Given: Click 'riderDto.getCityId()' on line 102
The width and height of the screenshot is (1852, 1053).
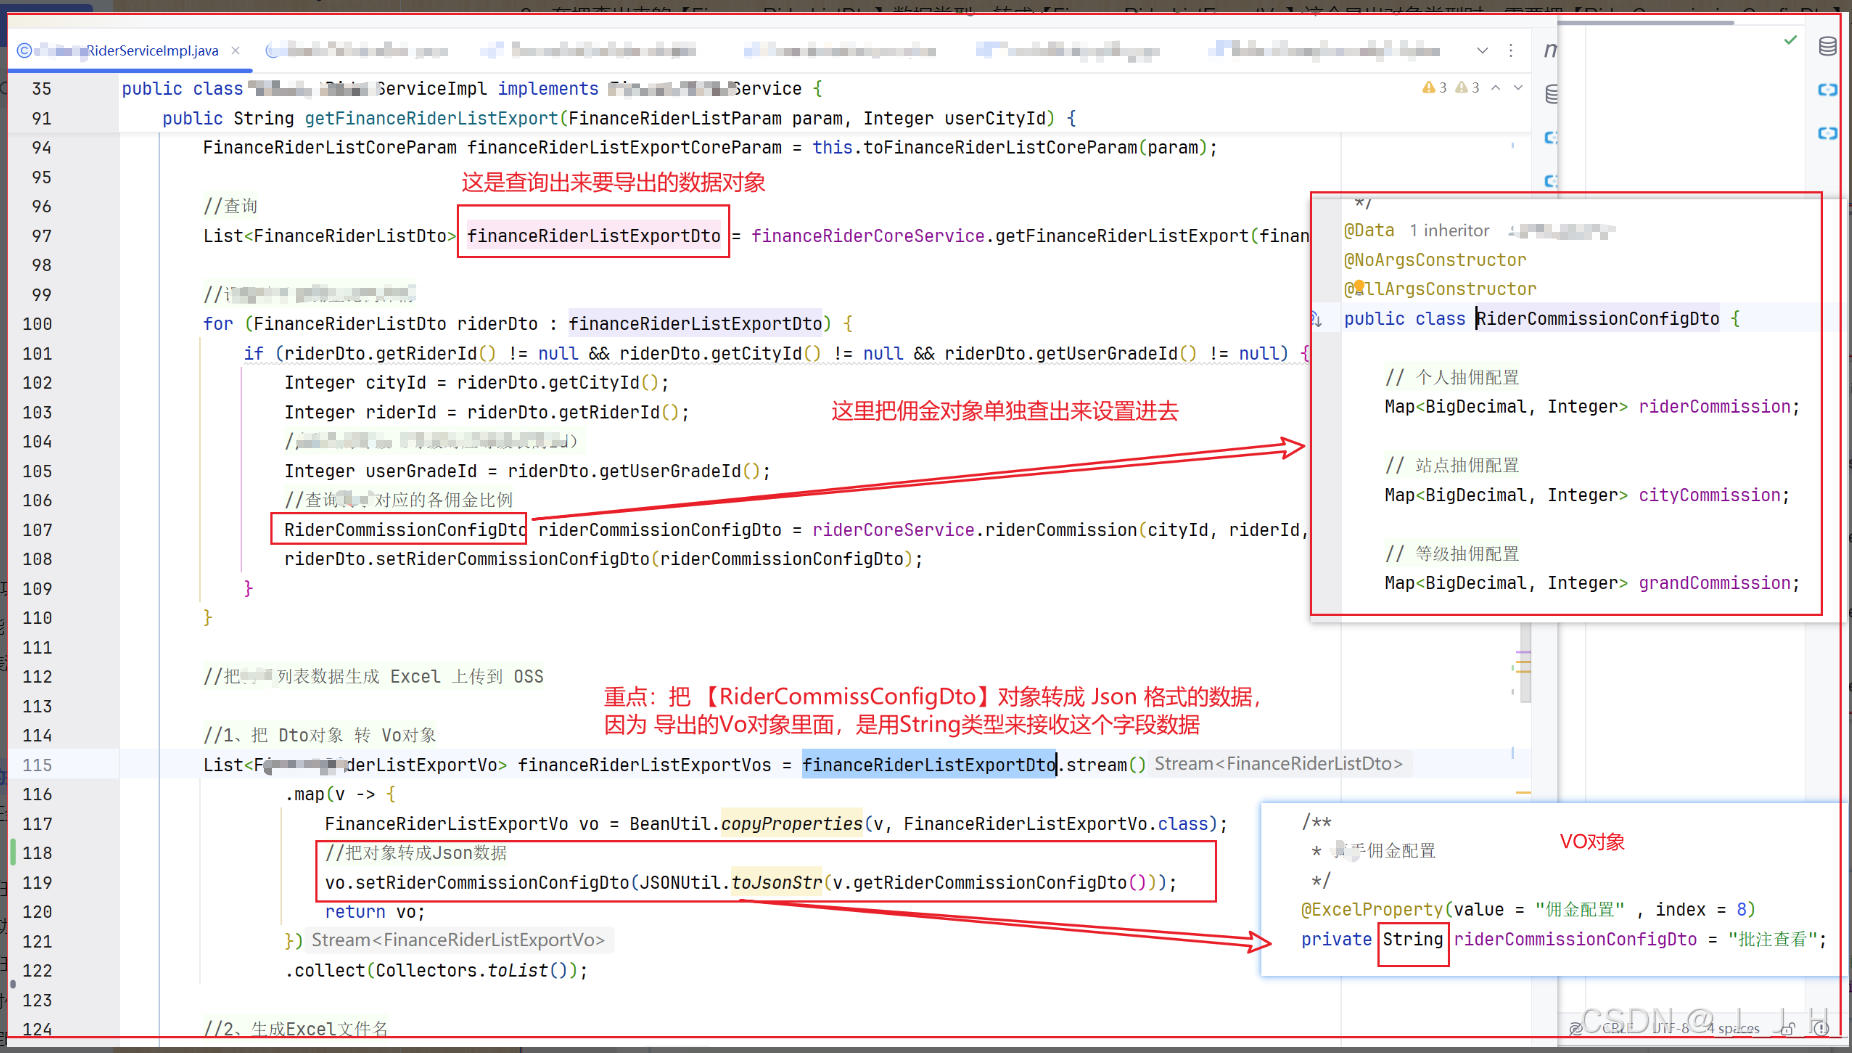Looking at the screenshot, I should pos(558,383).
